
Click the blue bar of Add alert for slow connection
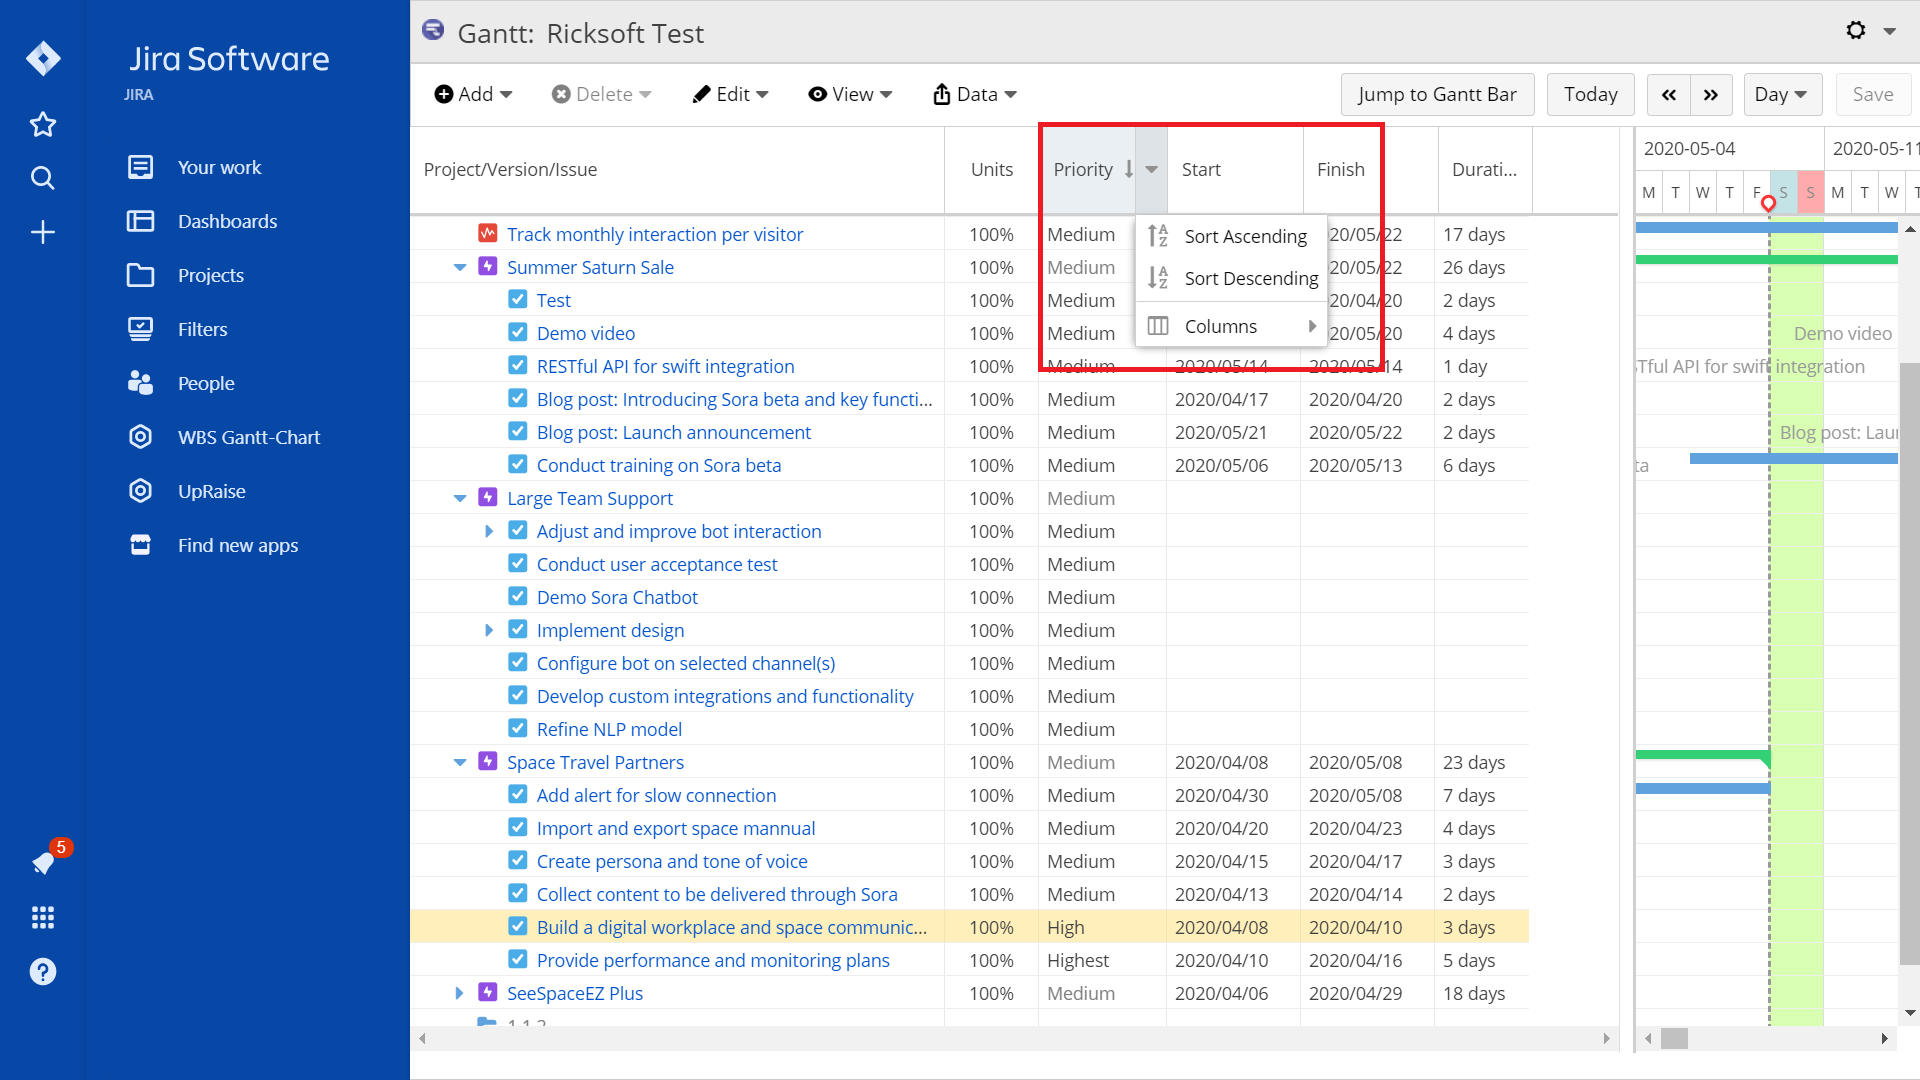coord(1702,788)
